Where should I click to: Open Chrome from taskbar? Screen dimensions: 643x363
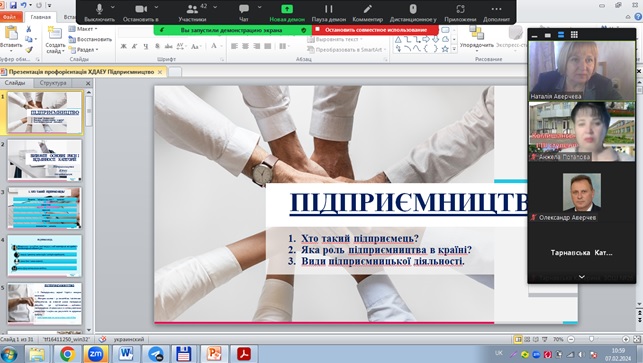(x=68, y=354)
